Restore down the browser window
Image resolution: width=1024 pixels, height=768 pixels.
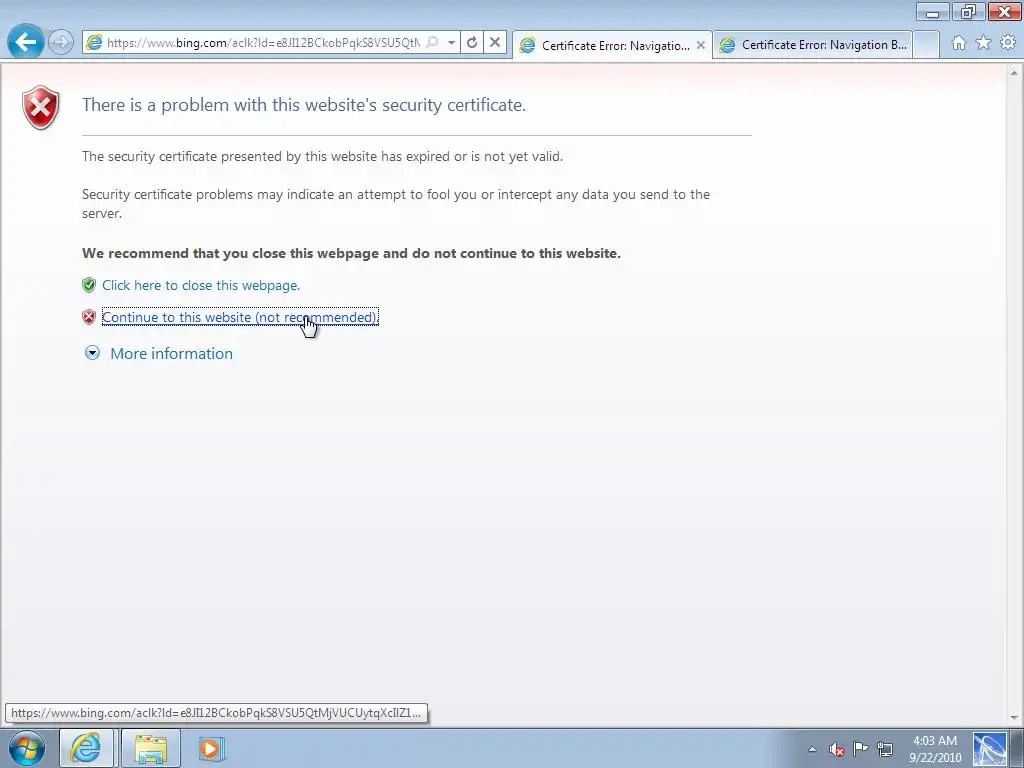coord(968,12)
